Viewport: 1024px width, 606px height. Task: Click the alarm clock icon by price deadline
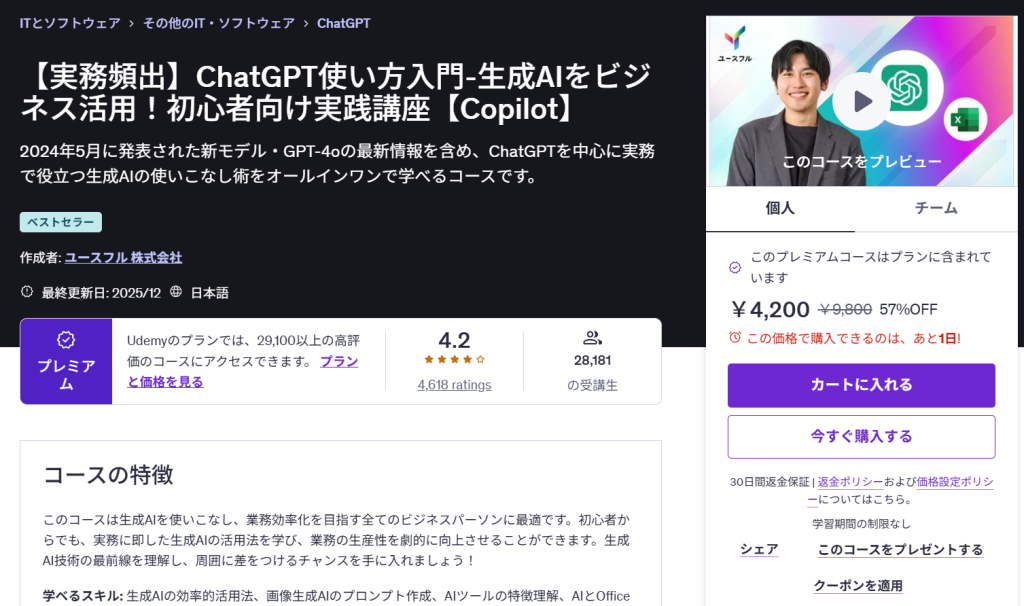coord(735,338)
